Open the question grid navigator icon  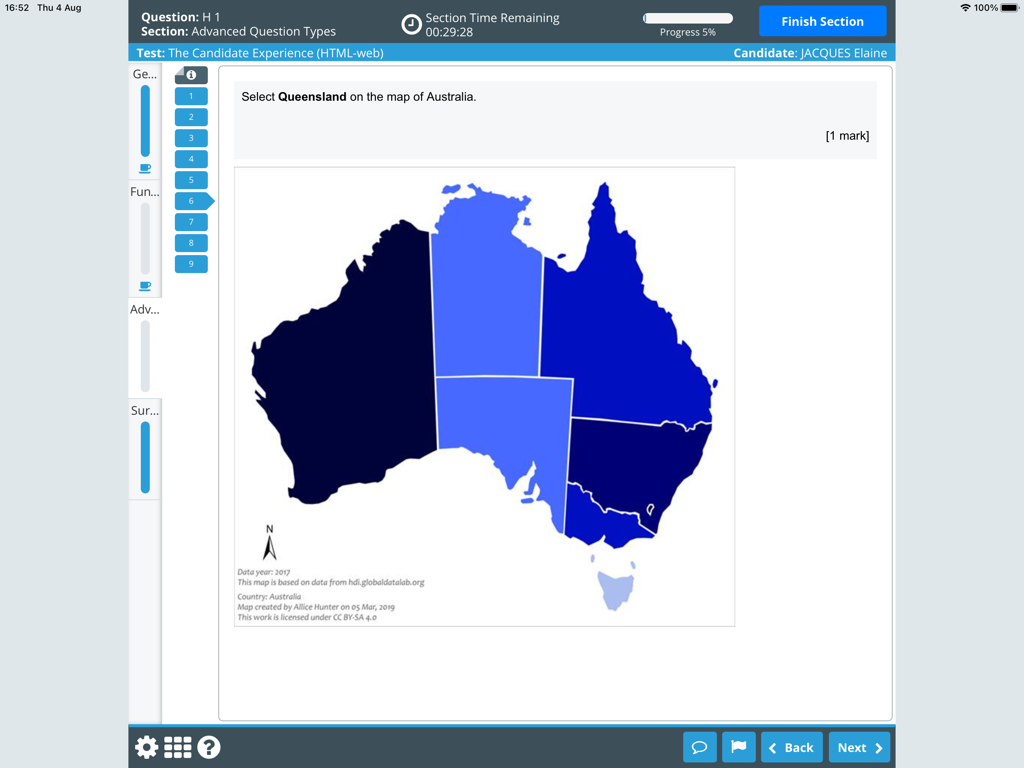177,746
